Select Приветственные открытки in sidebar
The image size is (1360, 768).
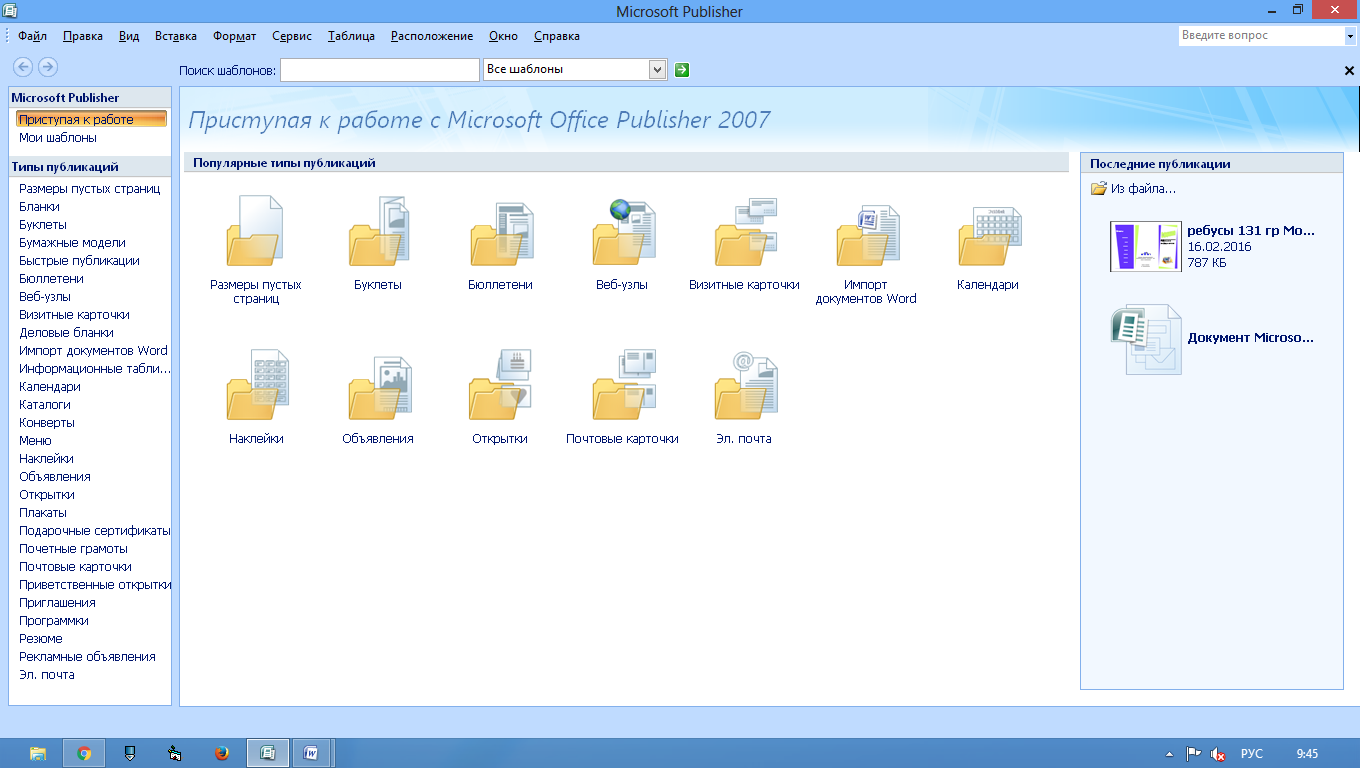(x=95, y=585)
